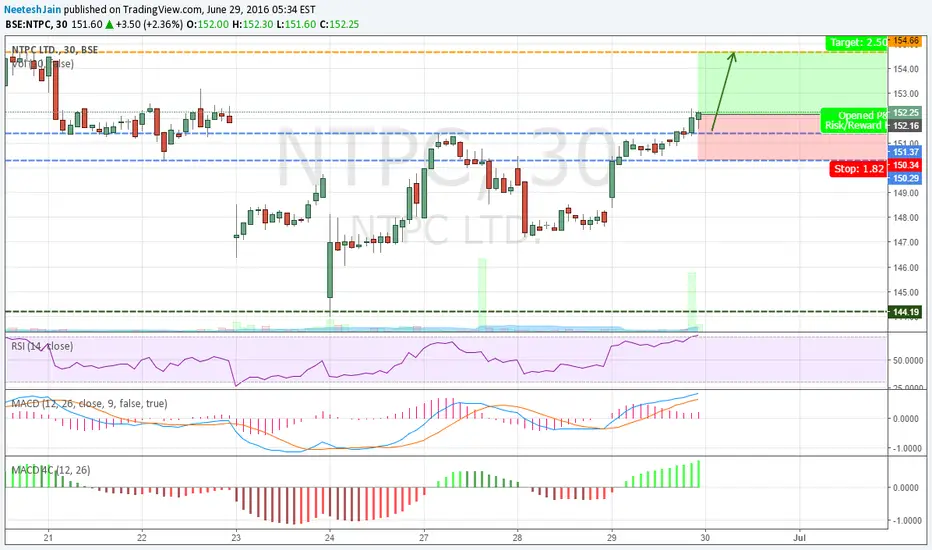The image size is (932, 550).
Task: Click the 152.25 green price tag
Action: (905, 112)
